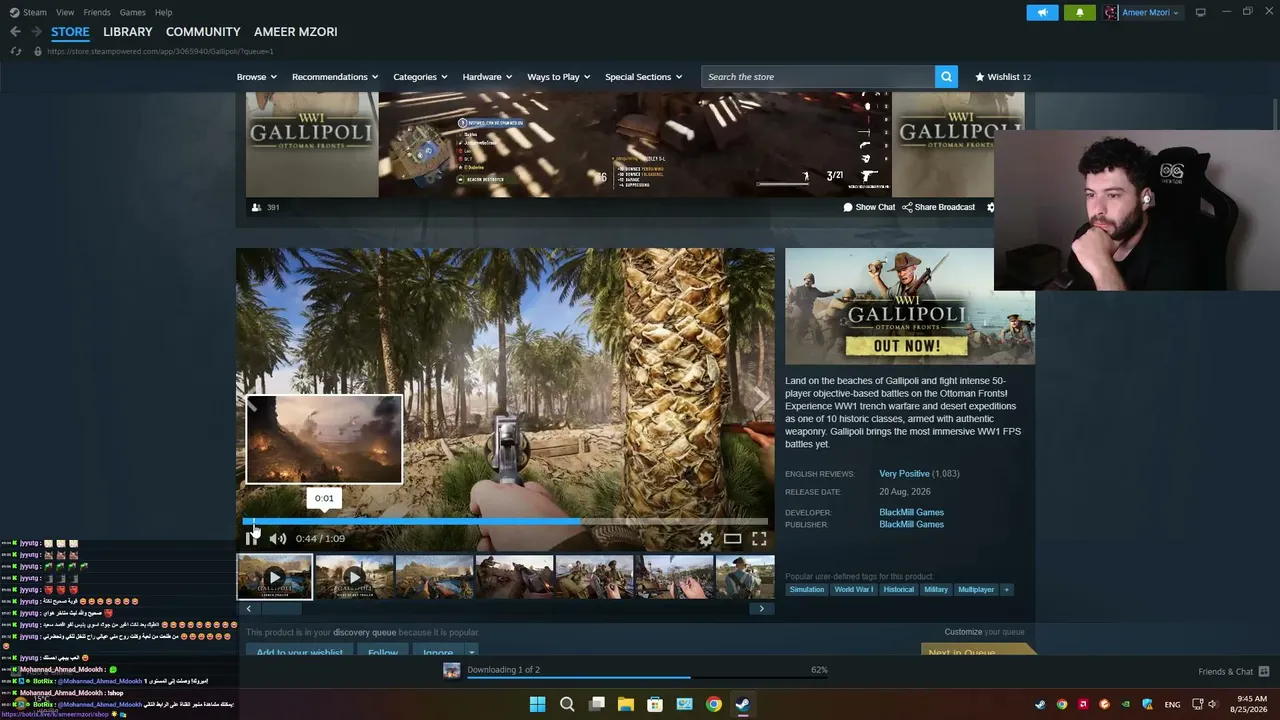Seek the trailer progress bar
This screenshot has height=720, width=1280.
[x=505, y=521]
